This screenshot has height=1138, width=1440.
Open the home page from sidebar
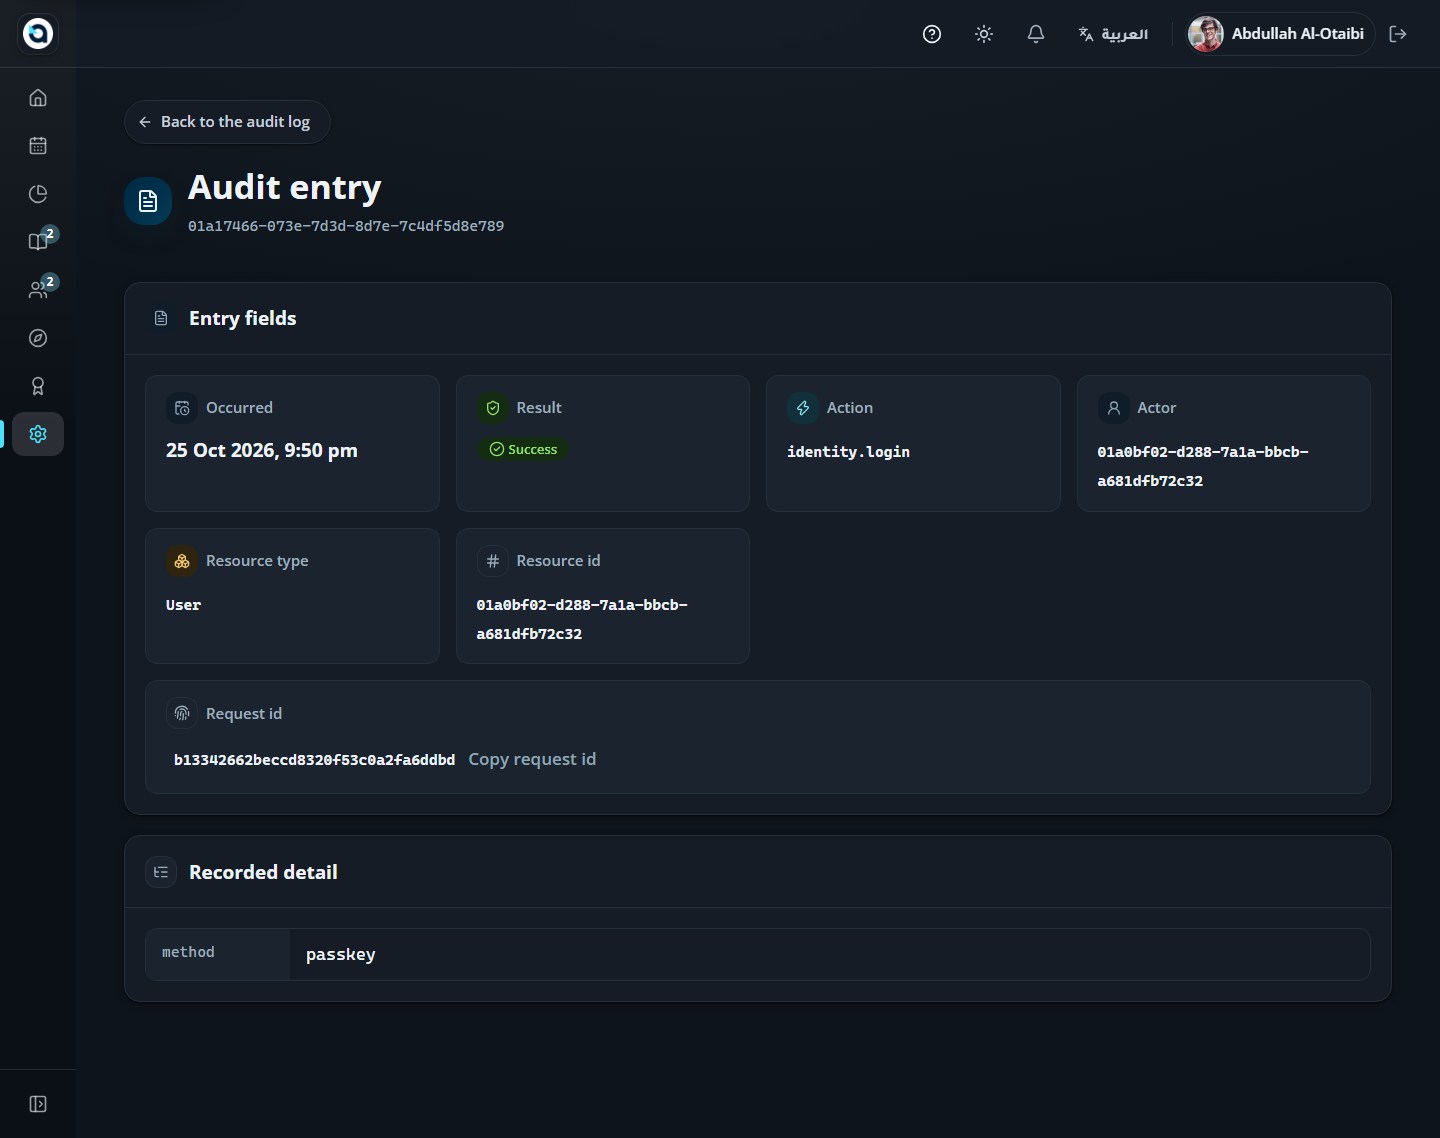38,98
